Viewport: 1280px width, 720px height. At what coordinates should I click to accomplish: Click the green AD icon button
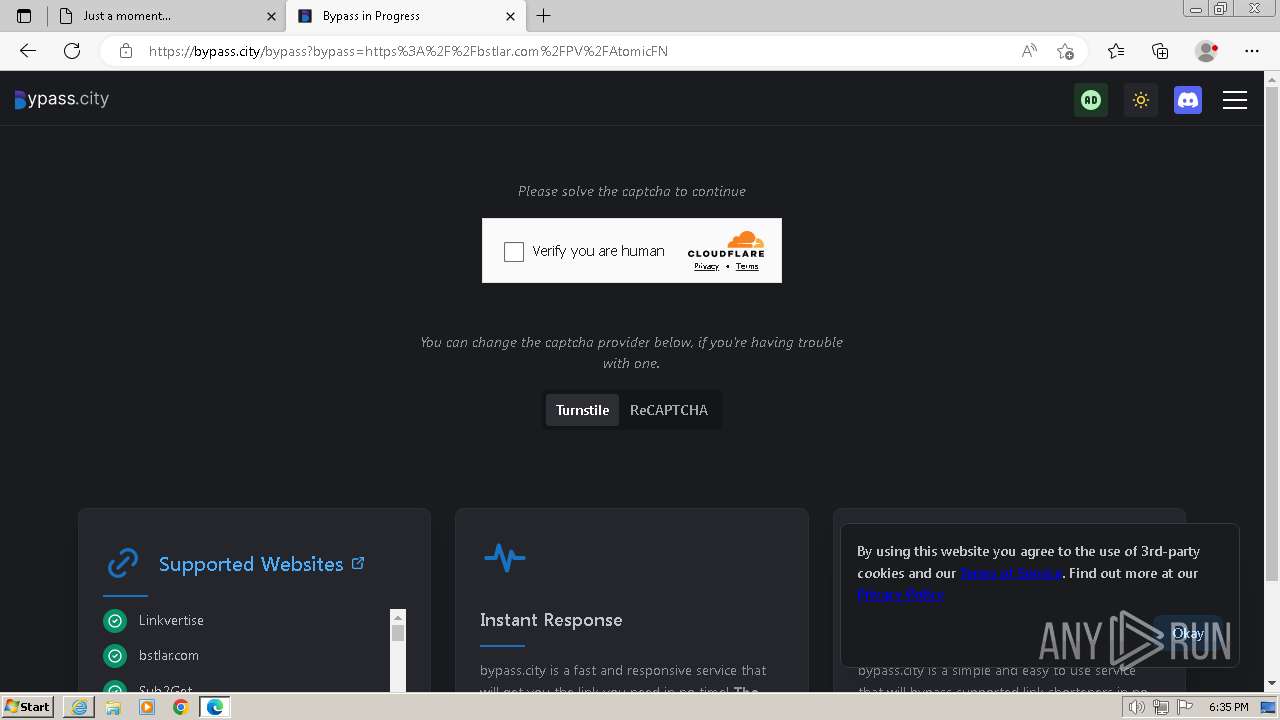pyautogui.click(x=1091, y=100)
